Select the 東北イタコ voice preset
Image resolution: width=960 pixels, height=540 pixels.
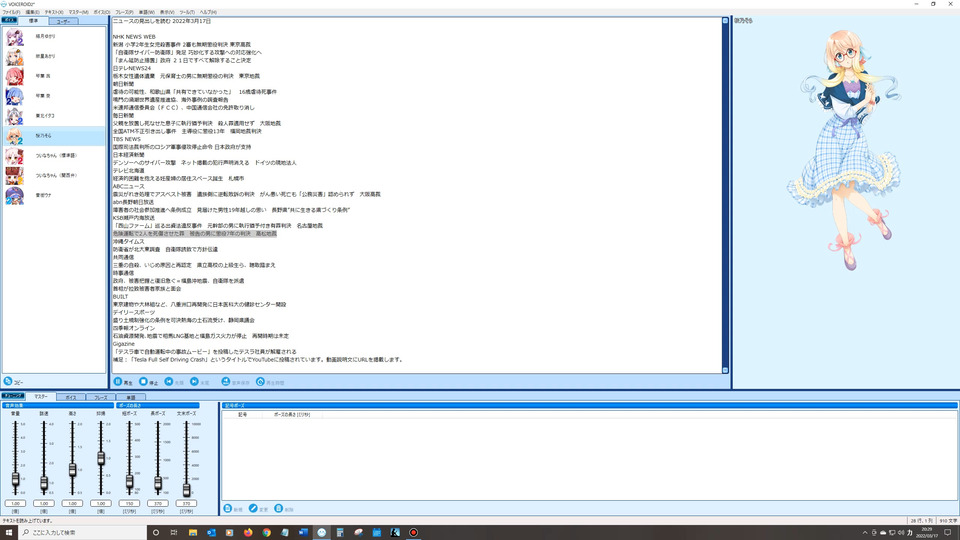(54, 116)
